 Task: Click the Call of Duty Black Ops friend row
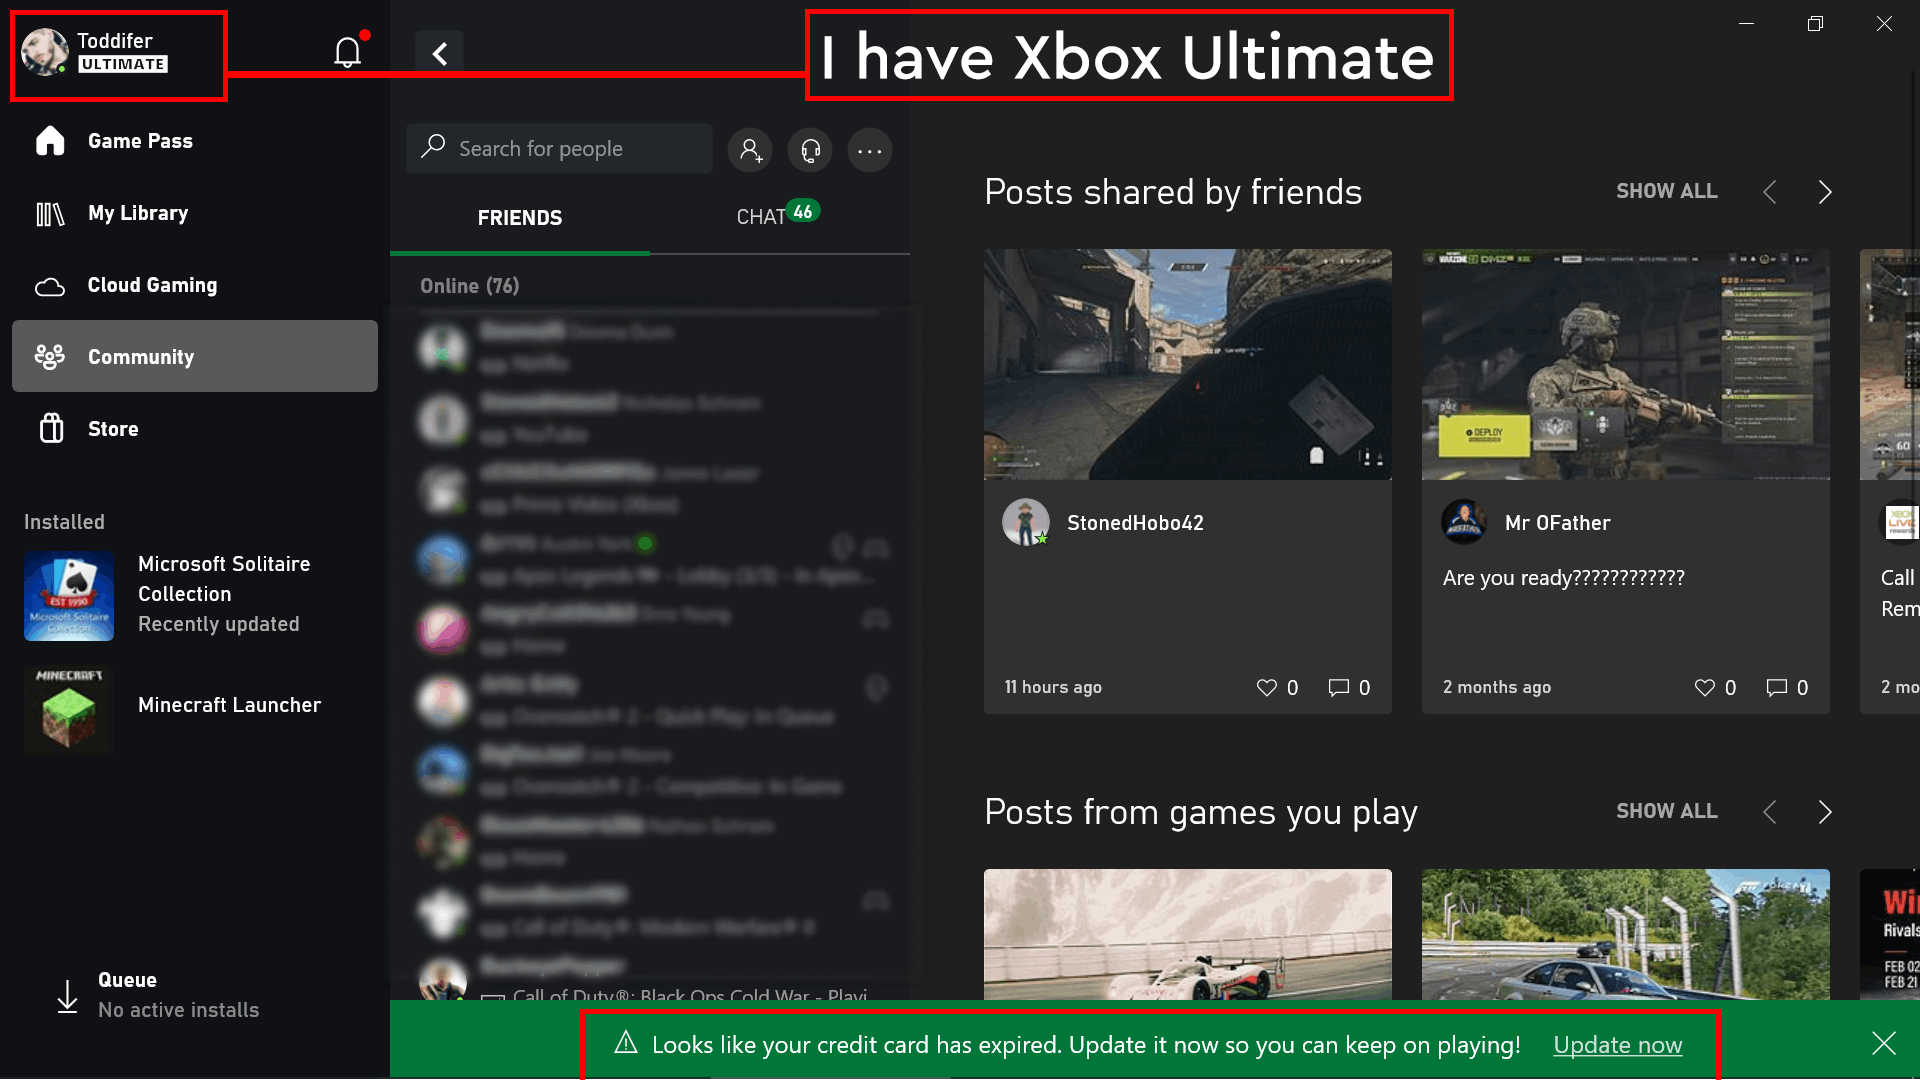pyautogui.click(x=650, y=978)
